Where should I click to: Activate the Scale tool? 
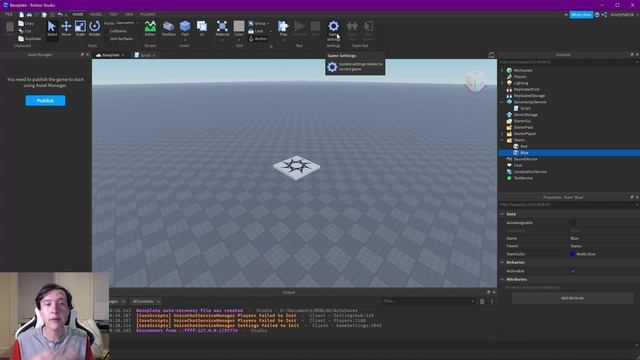coord(80,29)
